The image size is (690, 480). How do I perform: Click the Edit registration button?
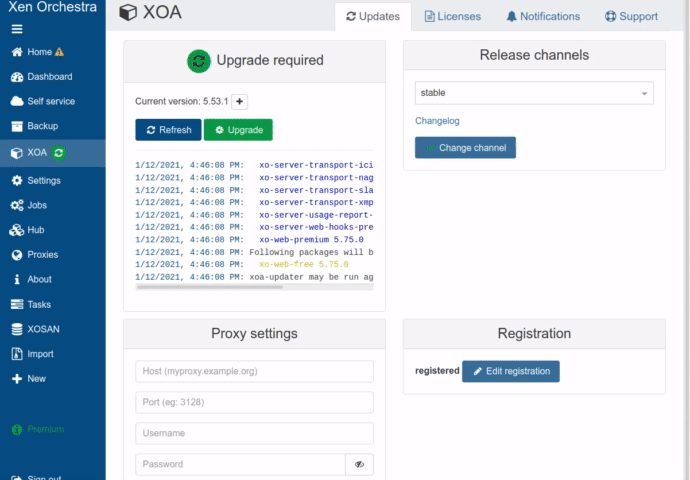point(510,371)
